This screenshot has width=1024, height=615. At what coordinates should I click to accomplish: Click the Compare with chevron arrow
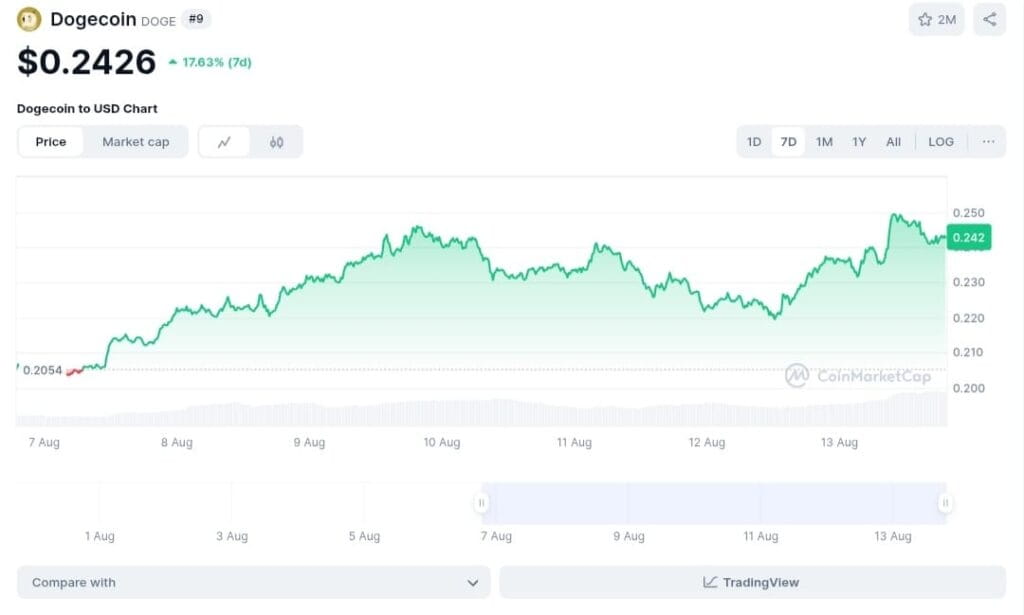(473, 582)
